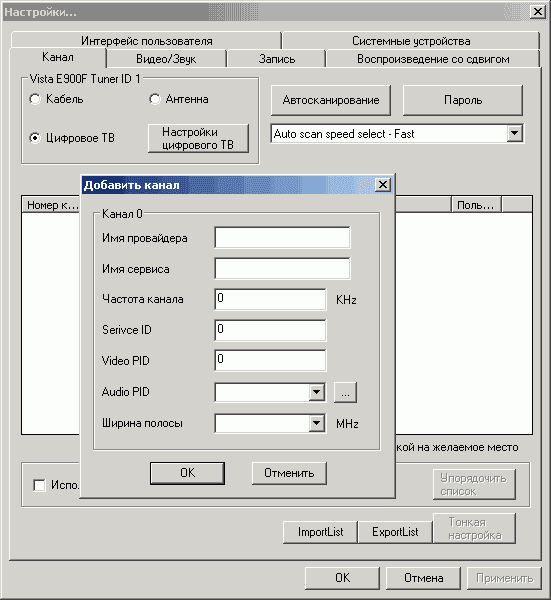Open Auto scan speed select dropdown
Image resolution: width=551 pixels, height=600 pixels.
[x=515, y=134]
